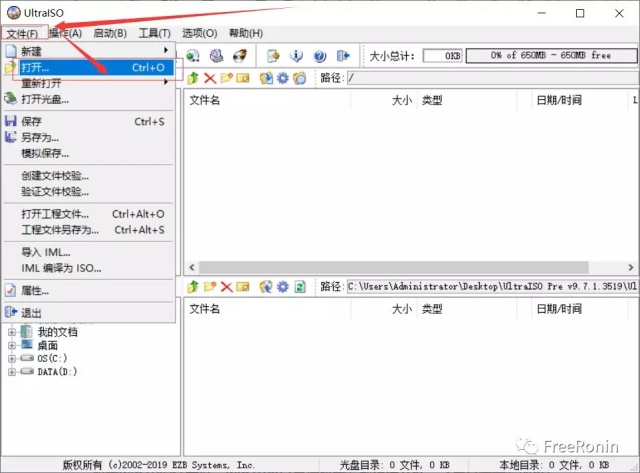This screenshot has height=473, width=640.
Task: Select 桌面 in the local tree
Action: (47, 345)
